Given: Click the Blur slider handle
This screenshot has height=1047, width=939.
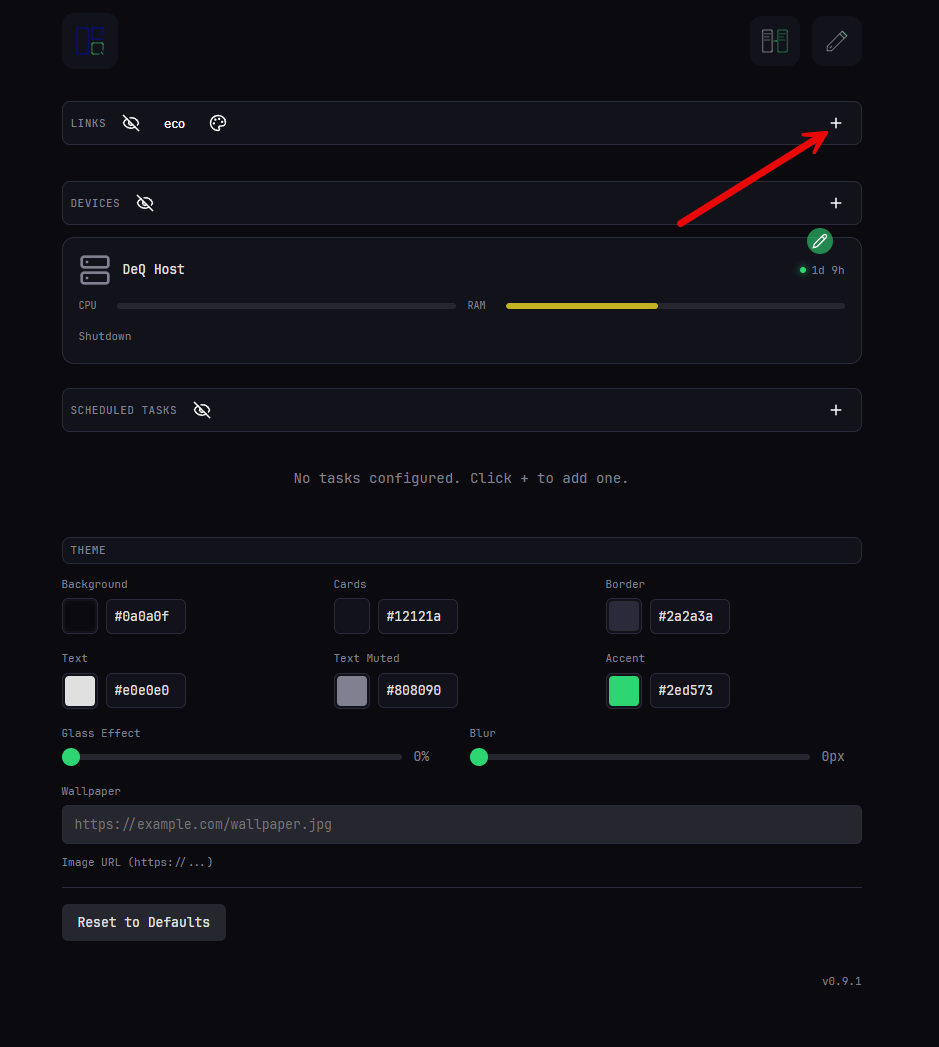Looking at the screenshot, I should pyautogui.click(x=479, y=757).
